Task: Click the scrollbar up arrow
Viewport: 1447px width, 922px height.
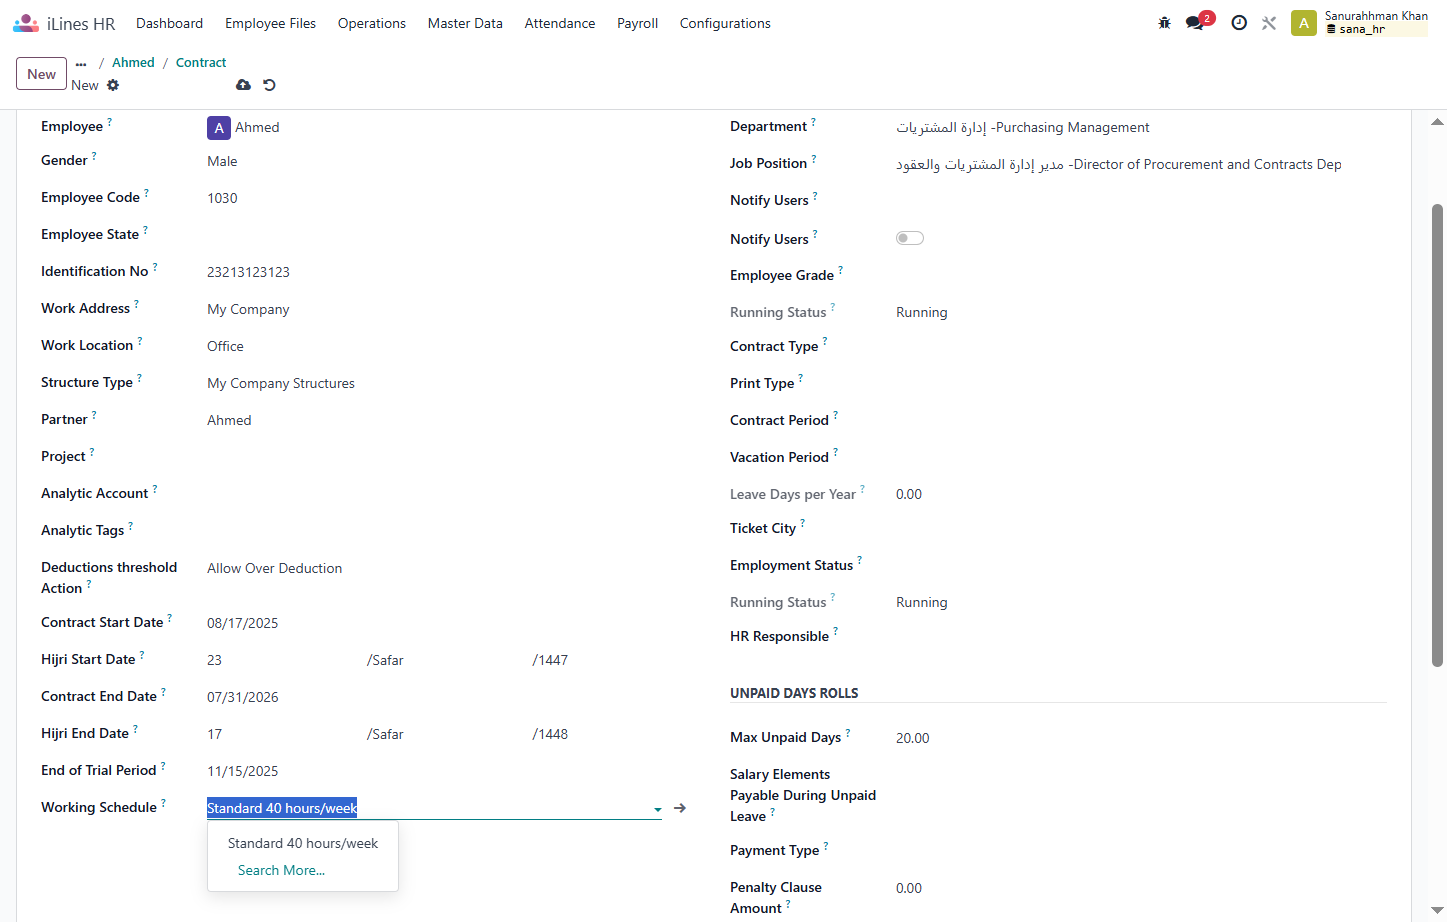Action: click(x=1437, y=122)
